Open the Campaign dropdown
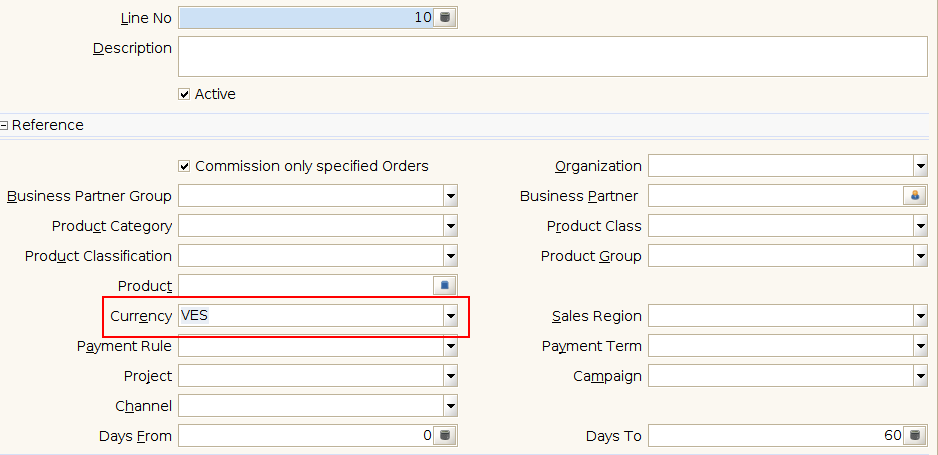The image size is (938, 455). 921,376
